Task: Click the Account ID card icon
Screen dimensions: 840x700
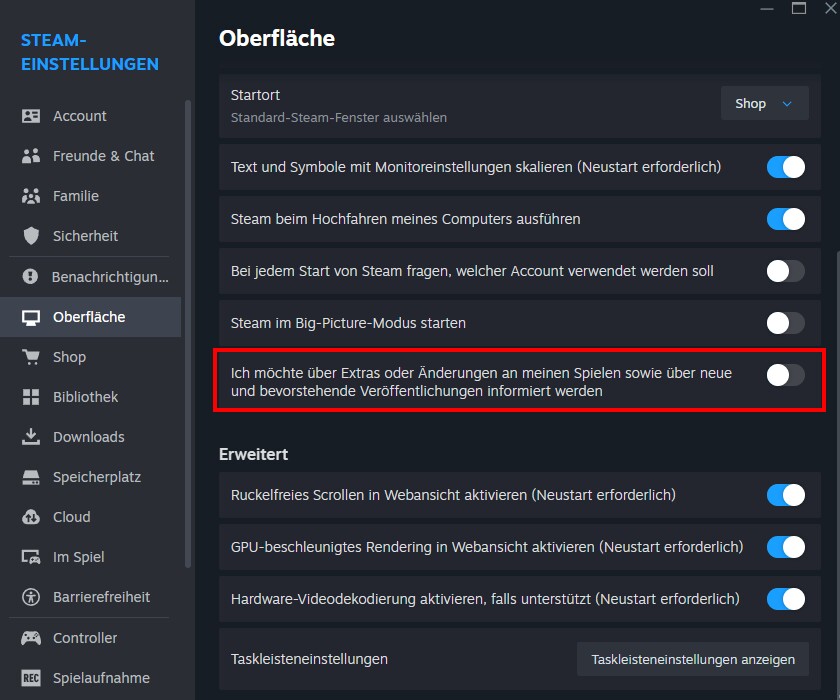Action: [31, 116]
